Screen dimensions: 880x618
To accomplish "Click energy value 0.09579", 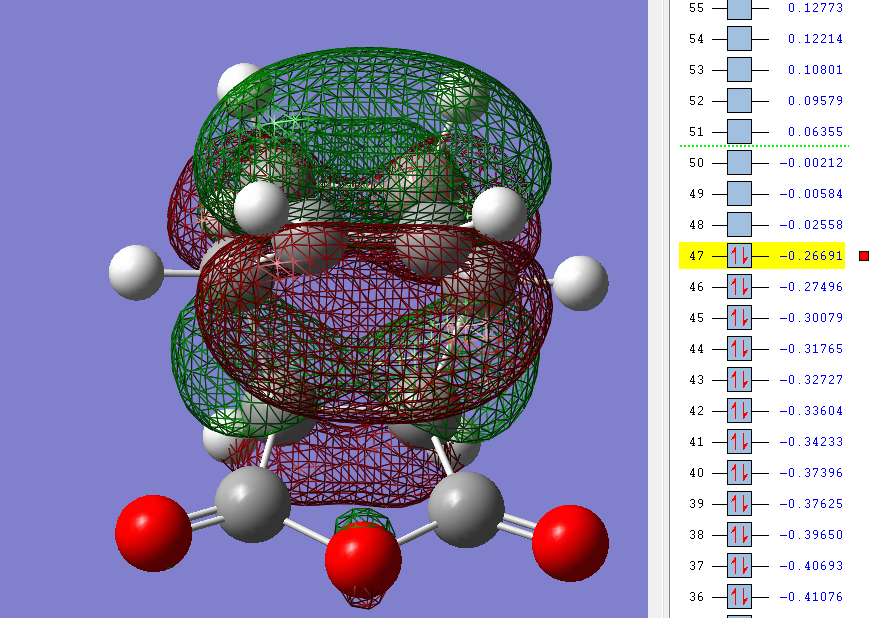I will [815, 100].
